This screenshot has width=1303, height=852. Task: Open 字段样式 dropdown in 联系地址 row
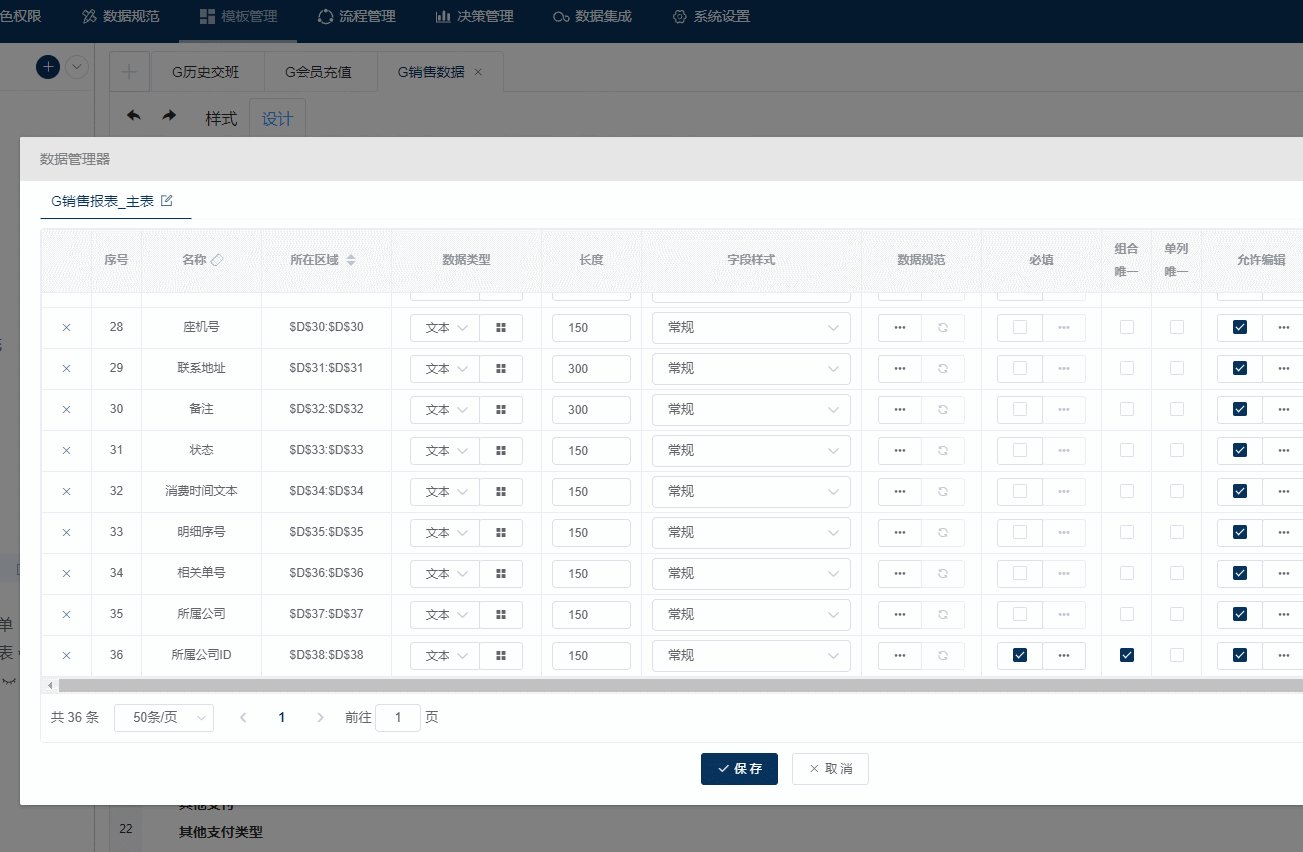pos(751,369)
